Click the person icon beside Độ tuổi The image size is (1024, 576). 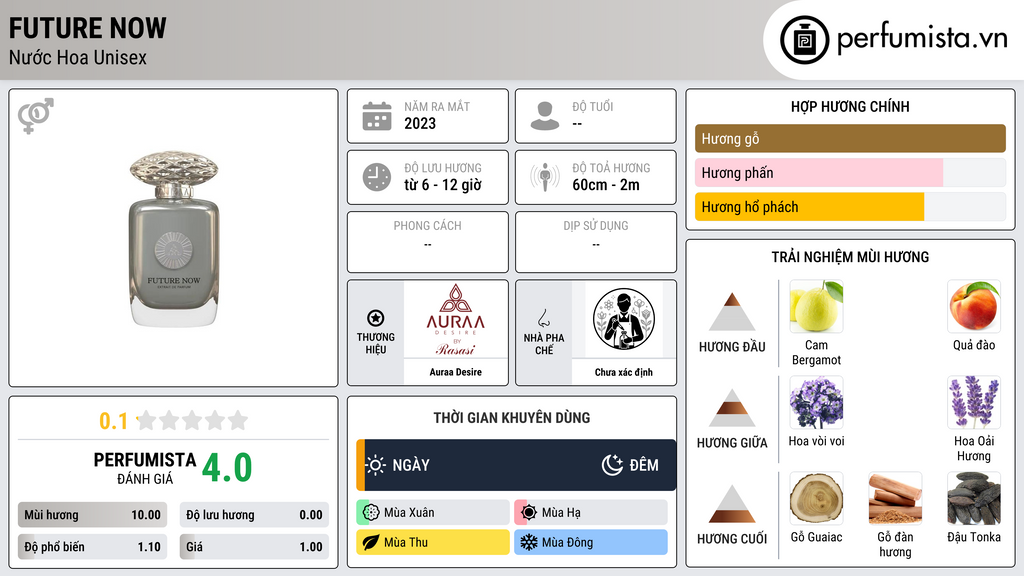click(x=545, y=116)
